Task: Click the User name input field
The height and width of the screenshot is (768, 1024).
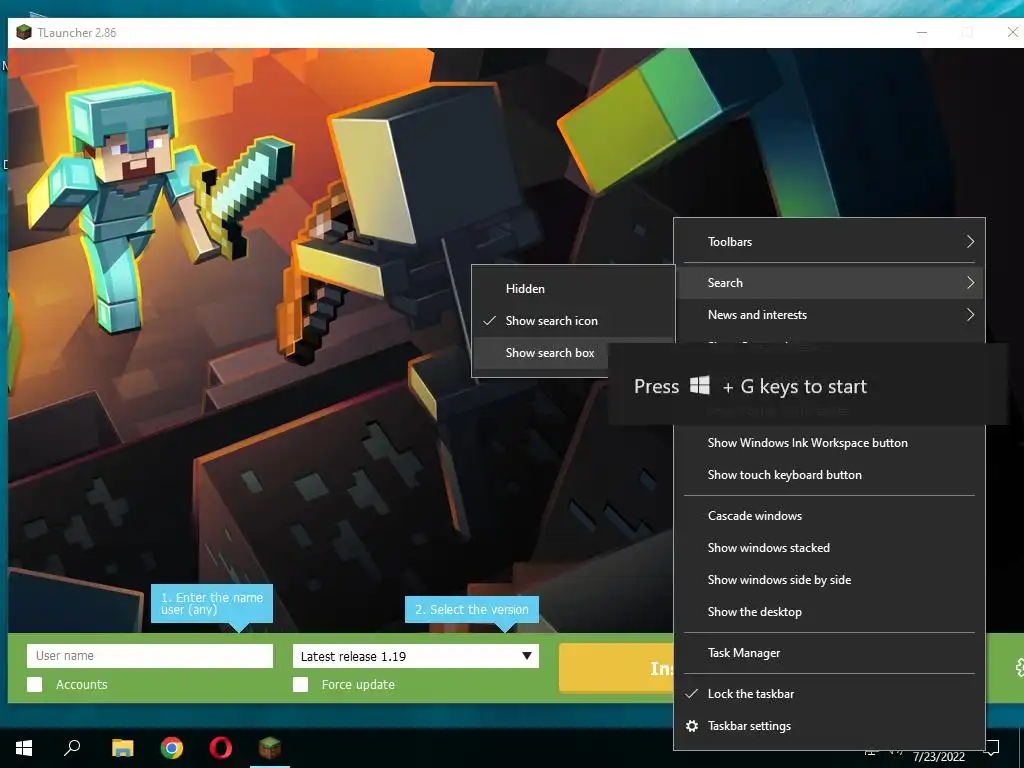Action: click(x=150, y=656)
